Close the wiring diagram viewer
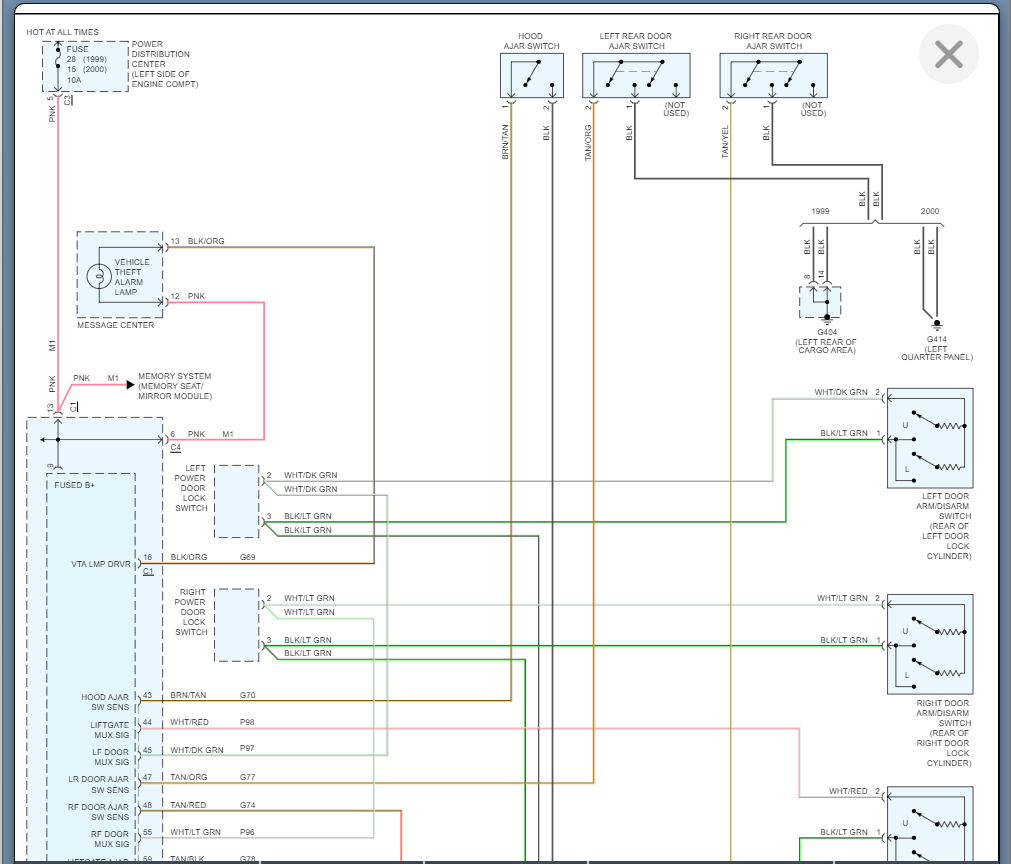1011x864 pixels. point(947,54)
